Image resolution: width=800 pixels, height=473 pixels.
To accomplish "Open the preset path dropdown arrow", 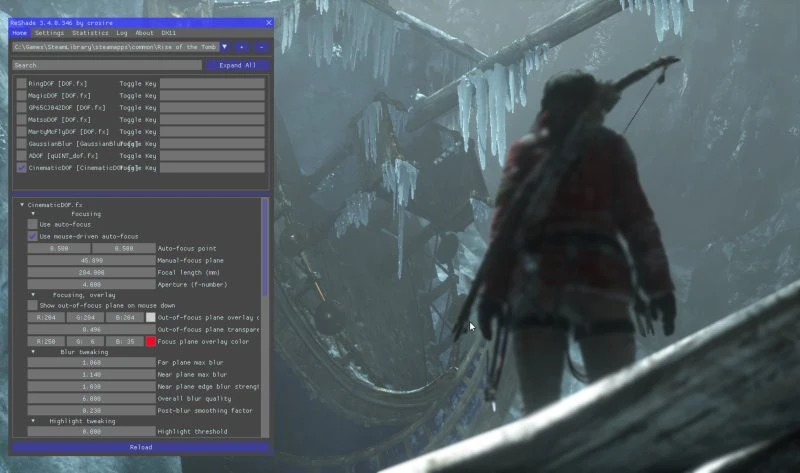I will (224, 47).
